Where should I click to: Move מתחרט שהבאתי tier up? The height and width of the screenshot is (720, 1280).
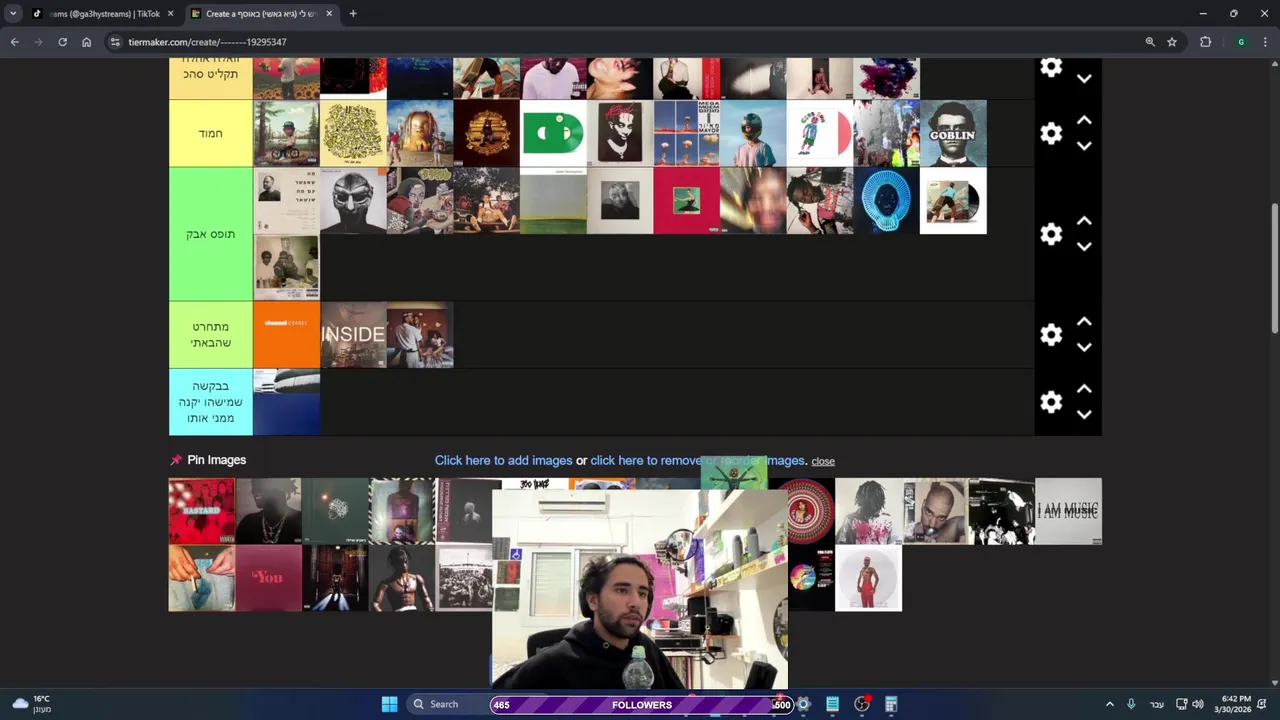tap(1084, 322)
